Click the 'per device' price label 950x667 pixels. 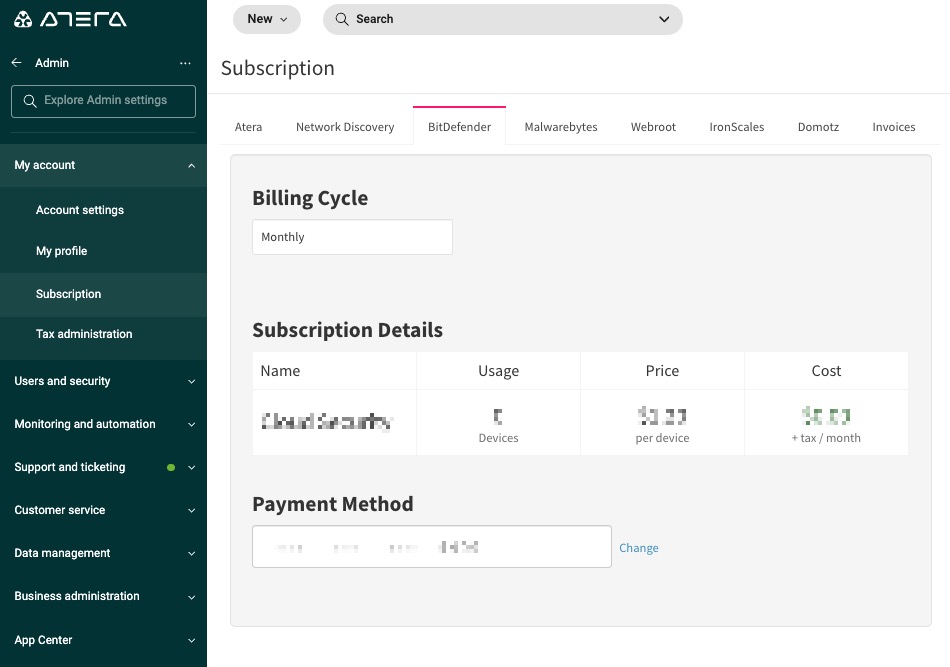pos(662,438)
